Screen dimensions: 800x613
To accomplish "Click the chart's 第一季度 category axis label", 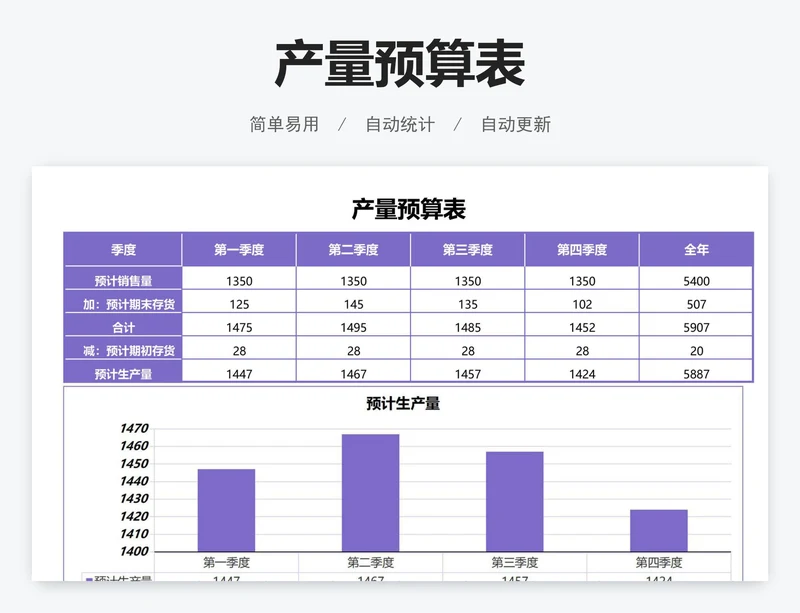I will tap(227, 562).
